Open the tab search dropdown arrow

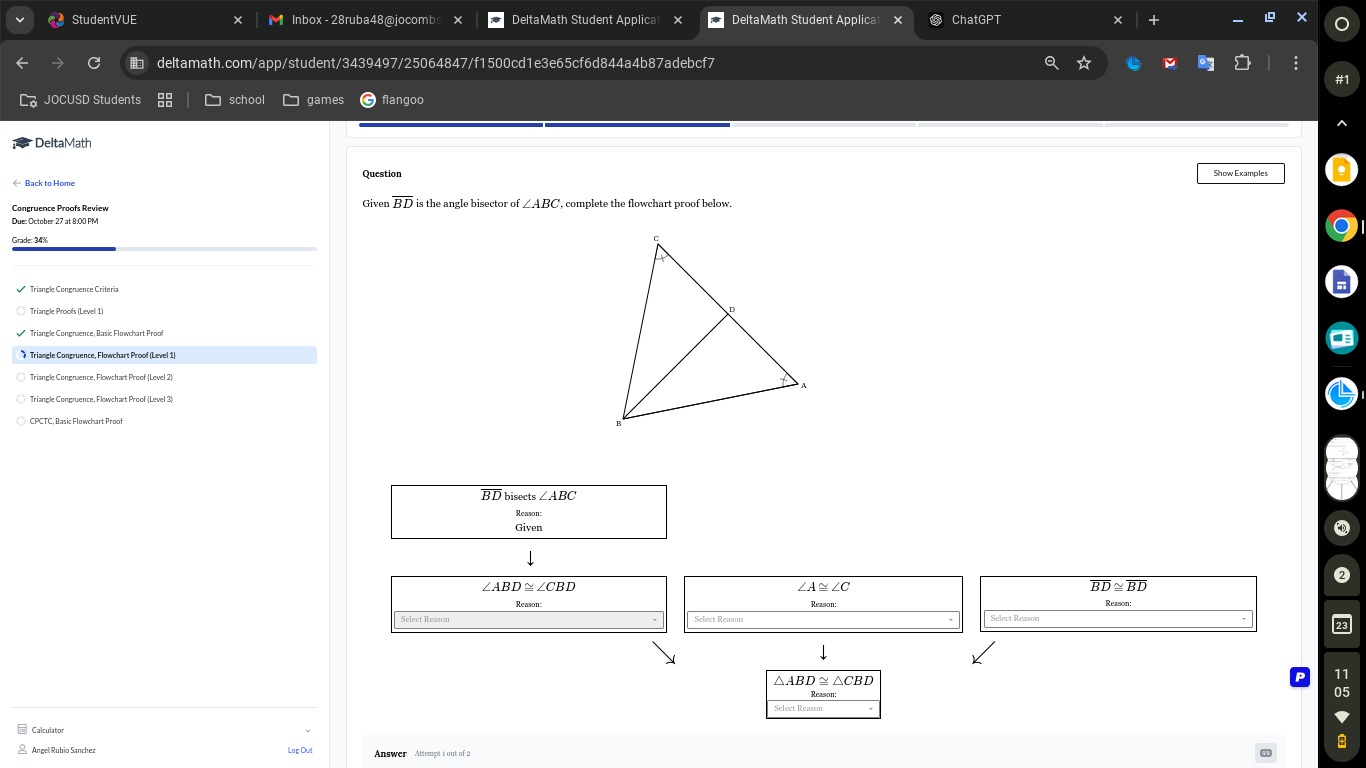(20, 19)
